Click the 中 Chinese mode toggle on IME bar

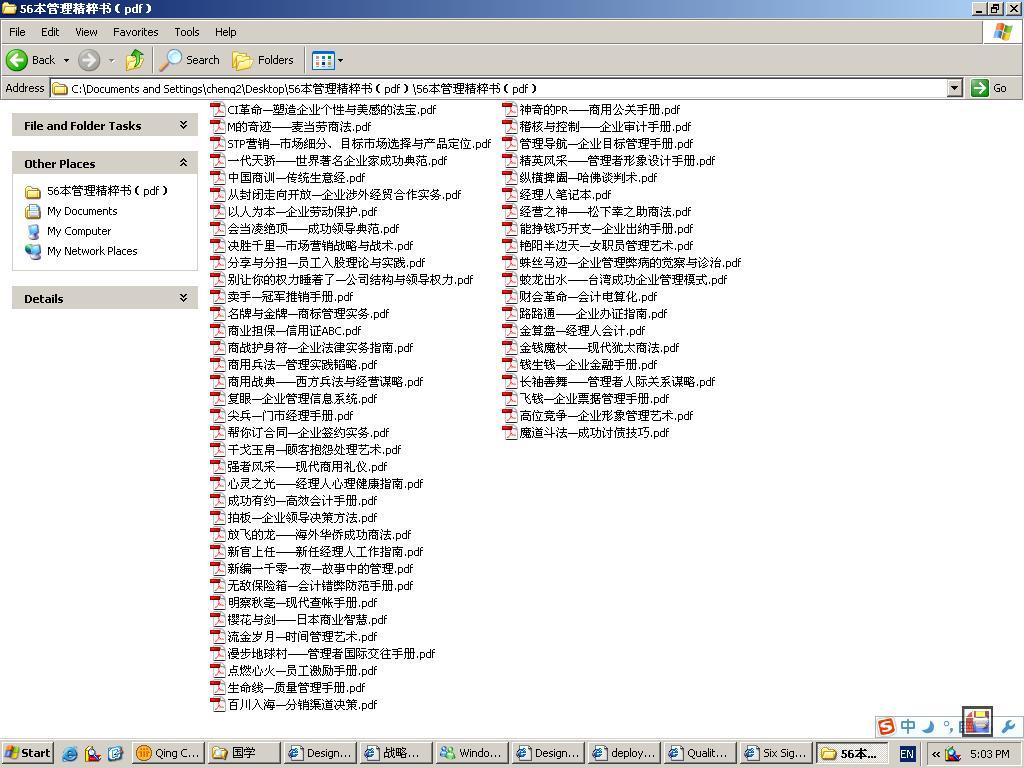tap(908, 726)
